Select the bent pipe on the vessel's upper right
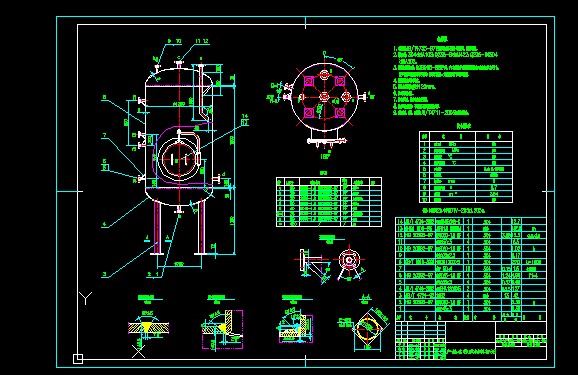The width and height of the screenshot is (578, 375). tap(202, 93)
